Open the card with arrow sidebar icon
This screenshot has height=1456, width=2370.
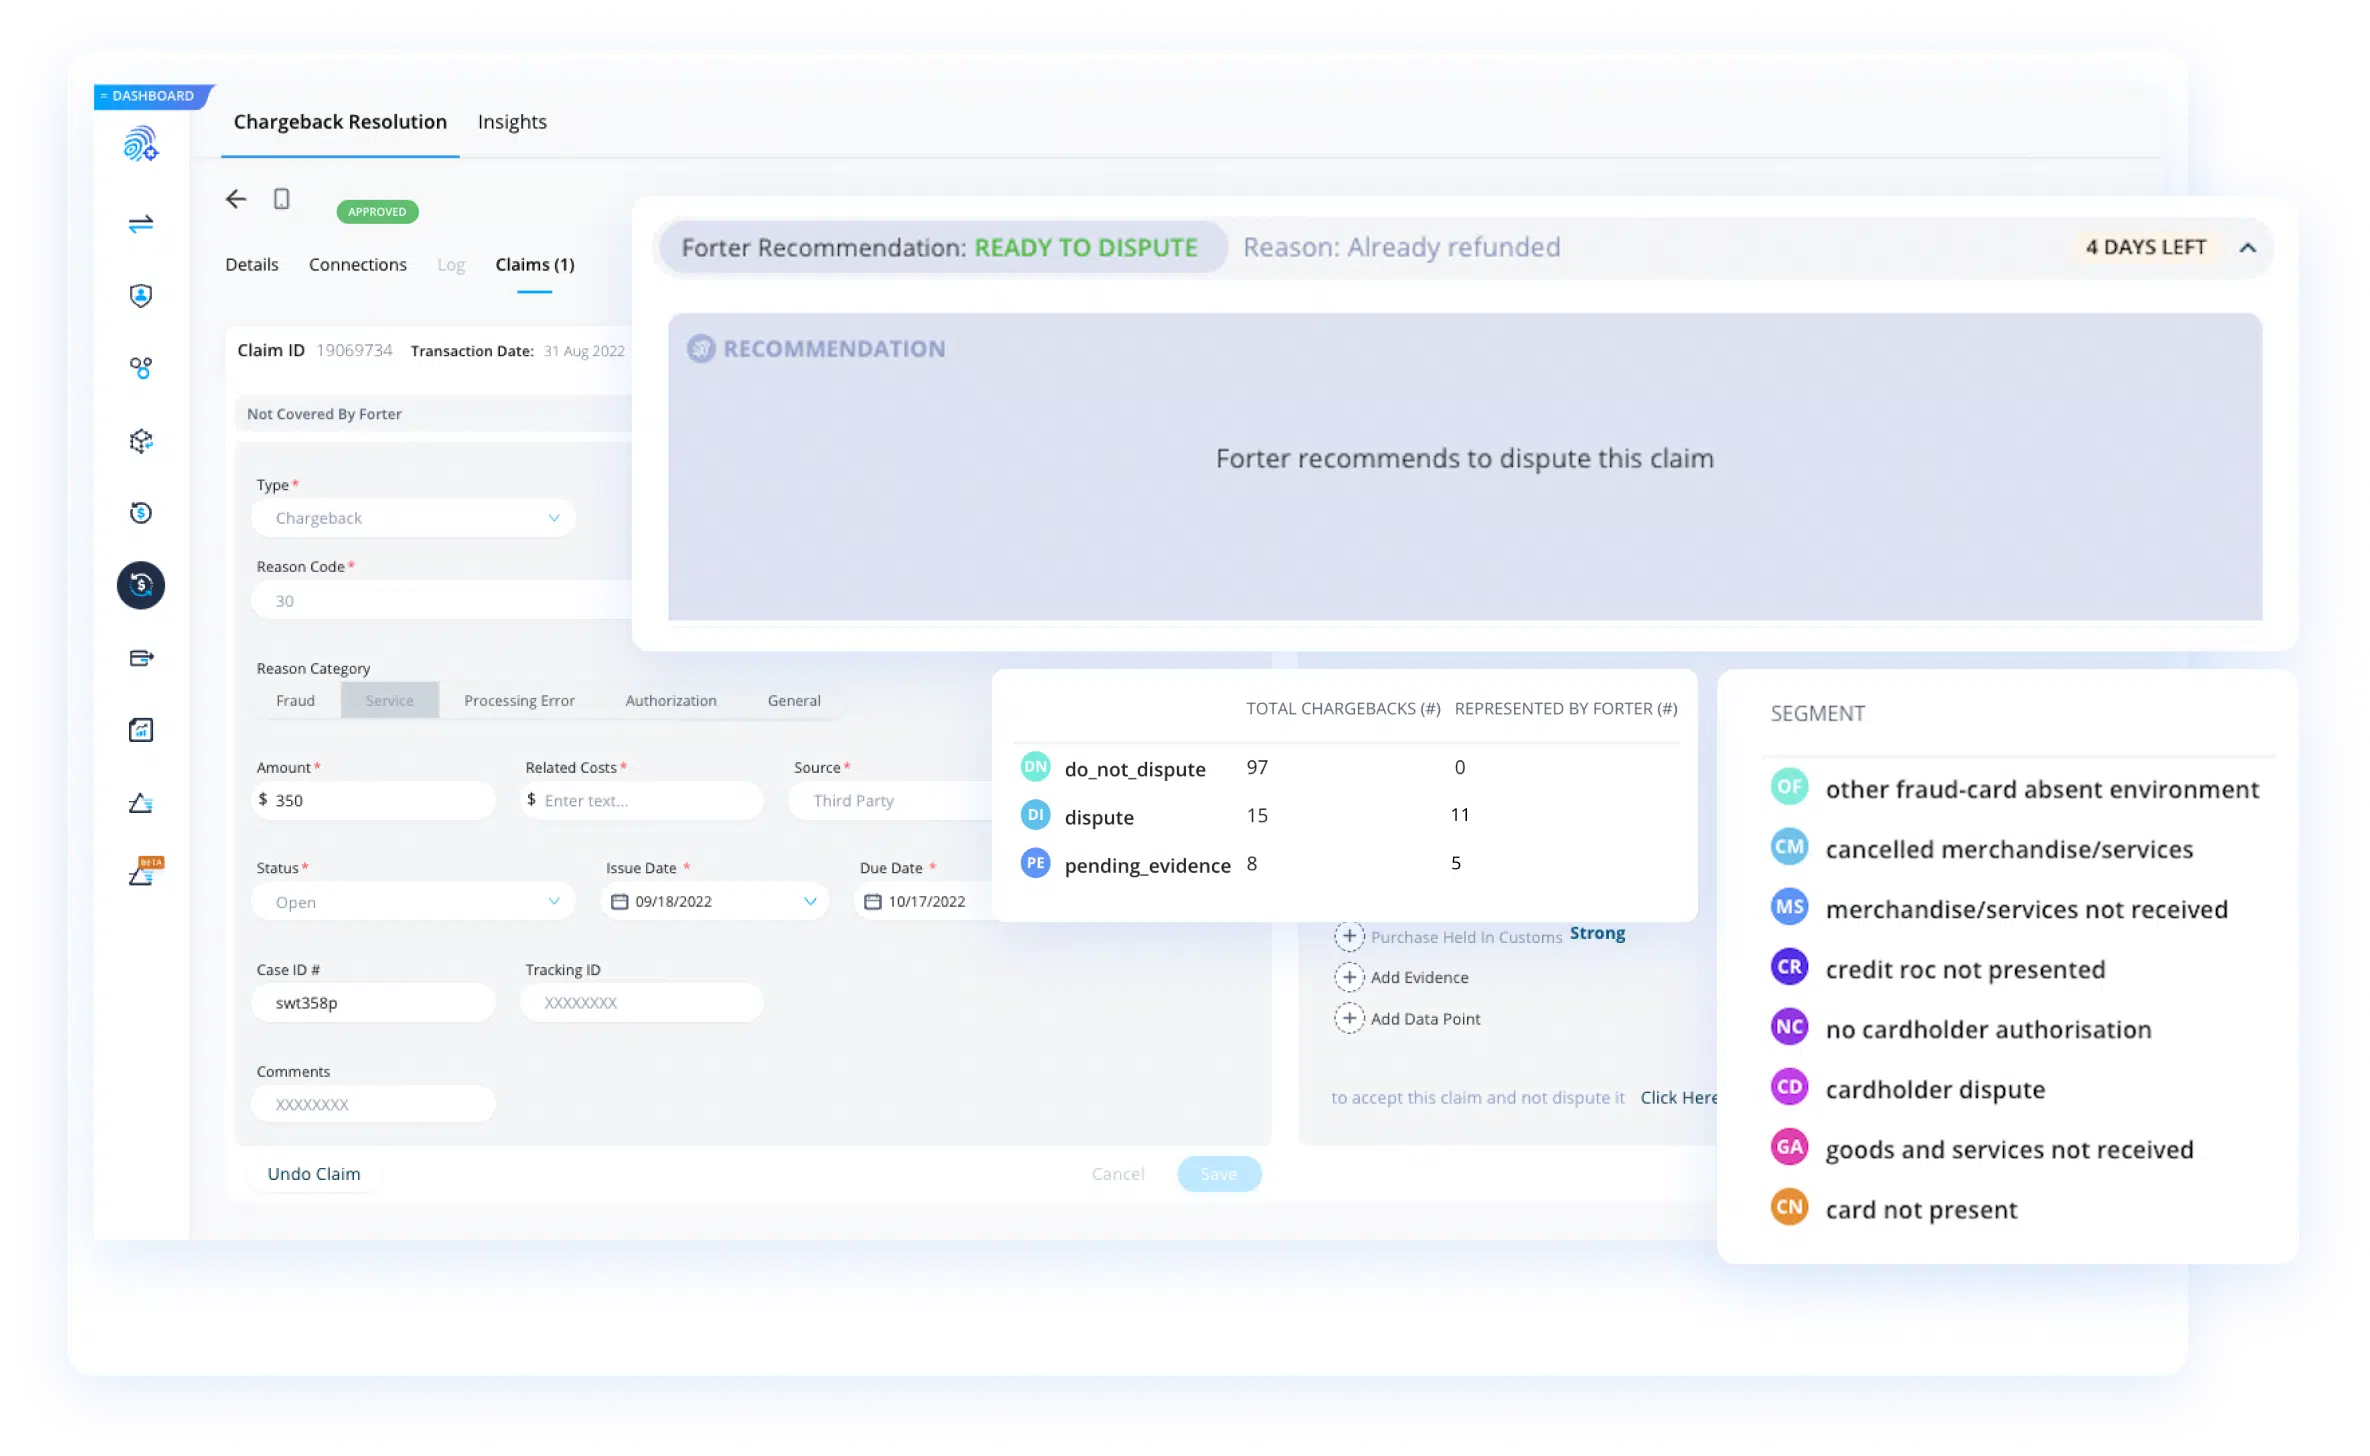[141, 658]
